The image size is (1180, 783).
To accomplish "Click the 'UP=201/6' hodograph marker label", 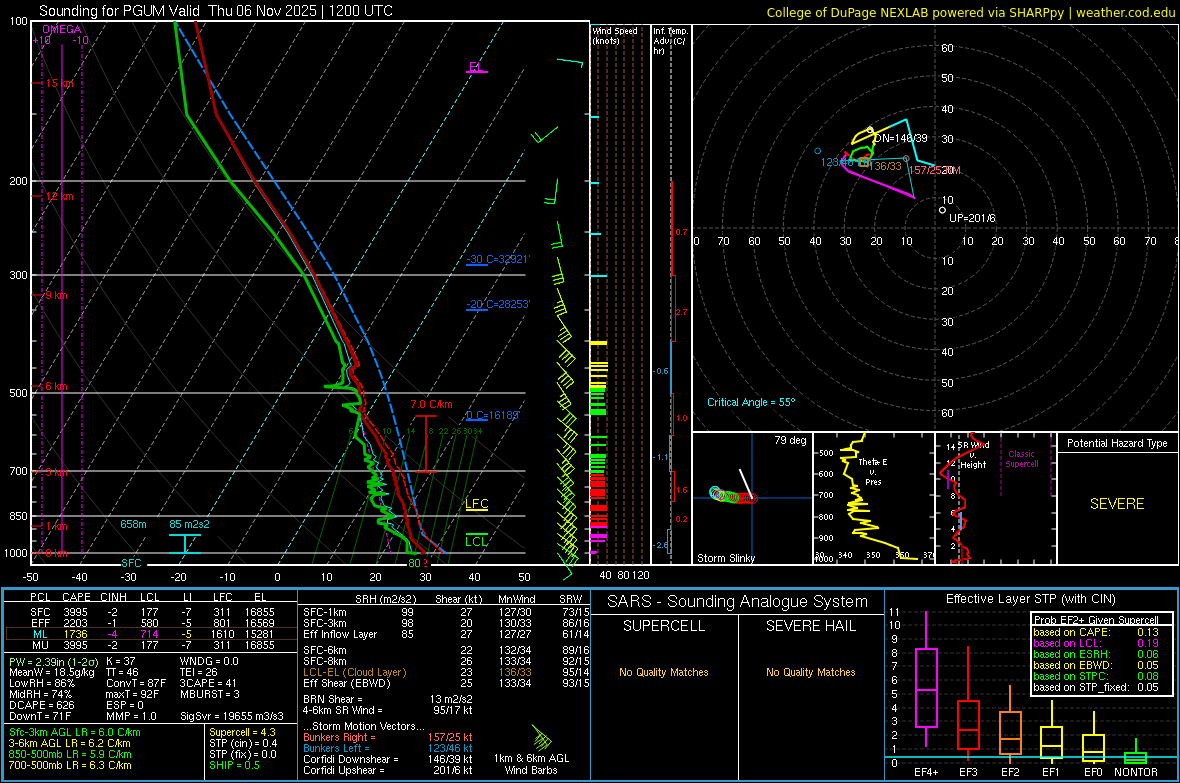I will tap(972, 218).
